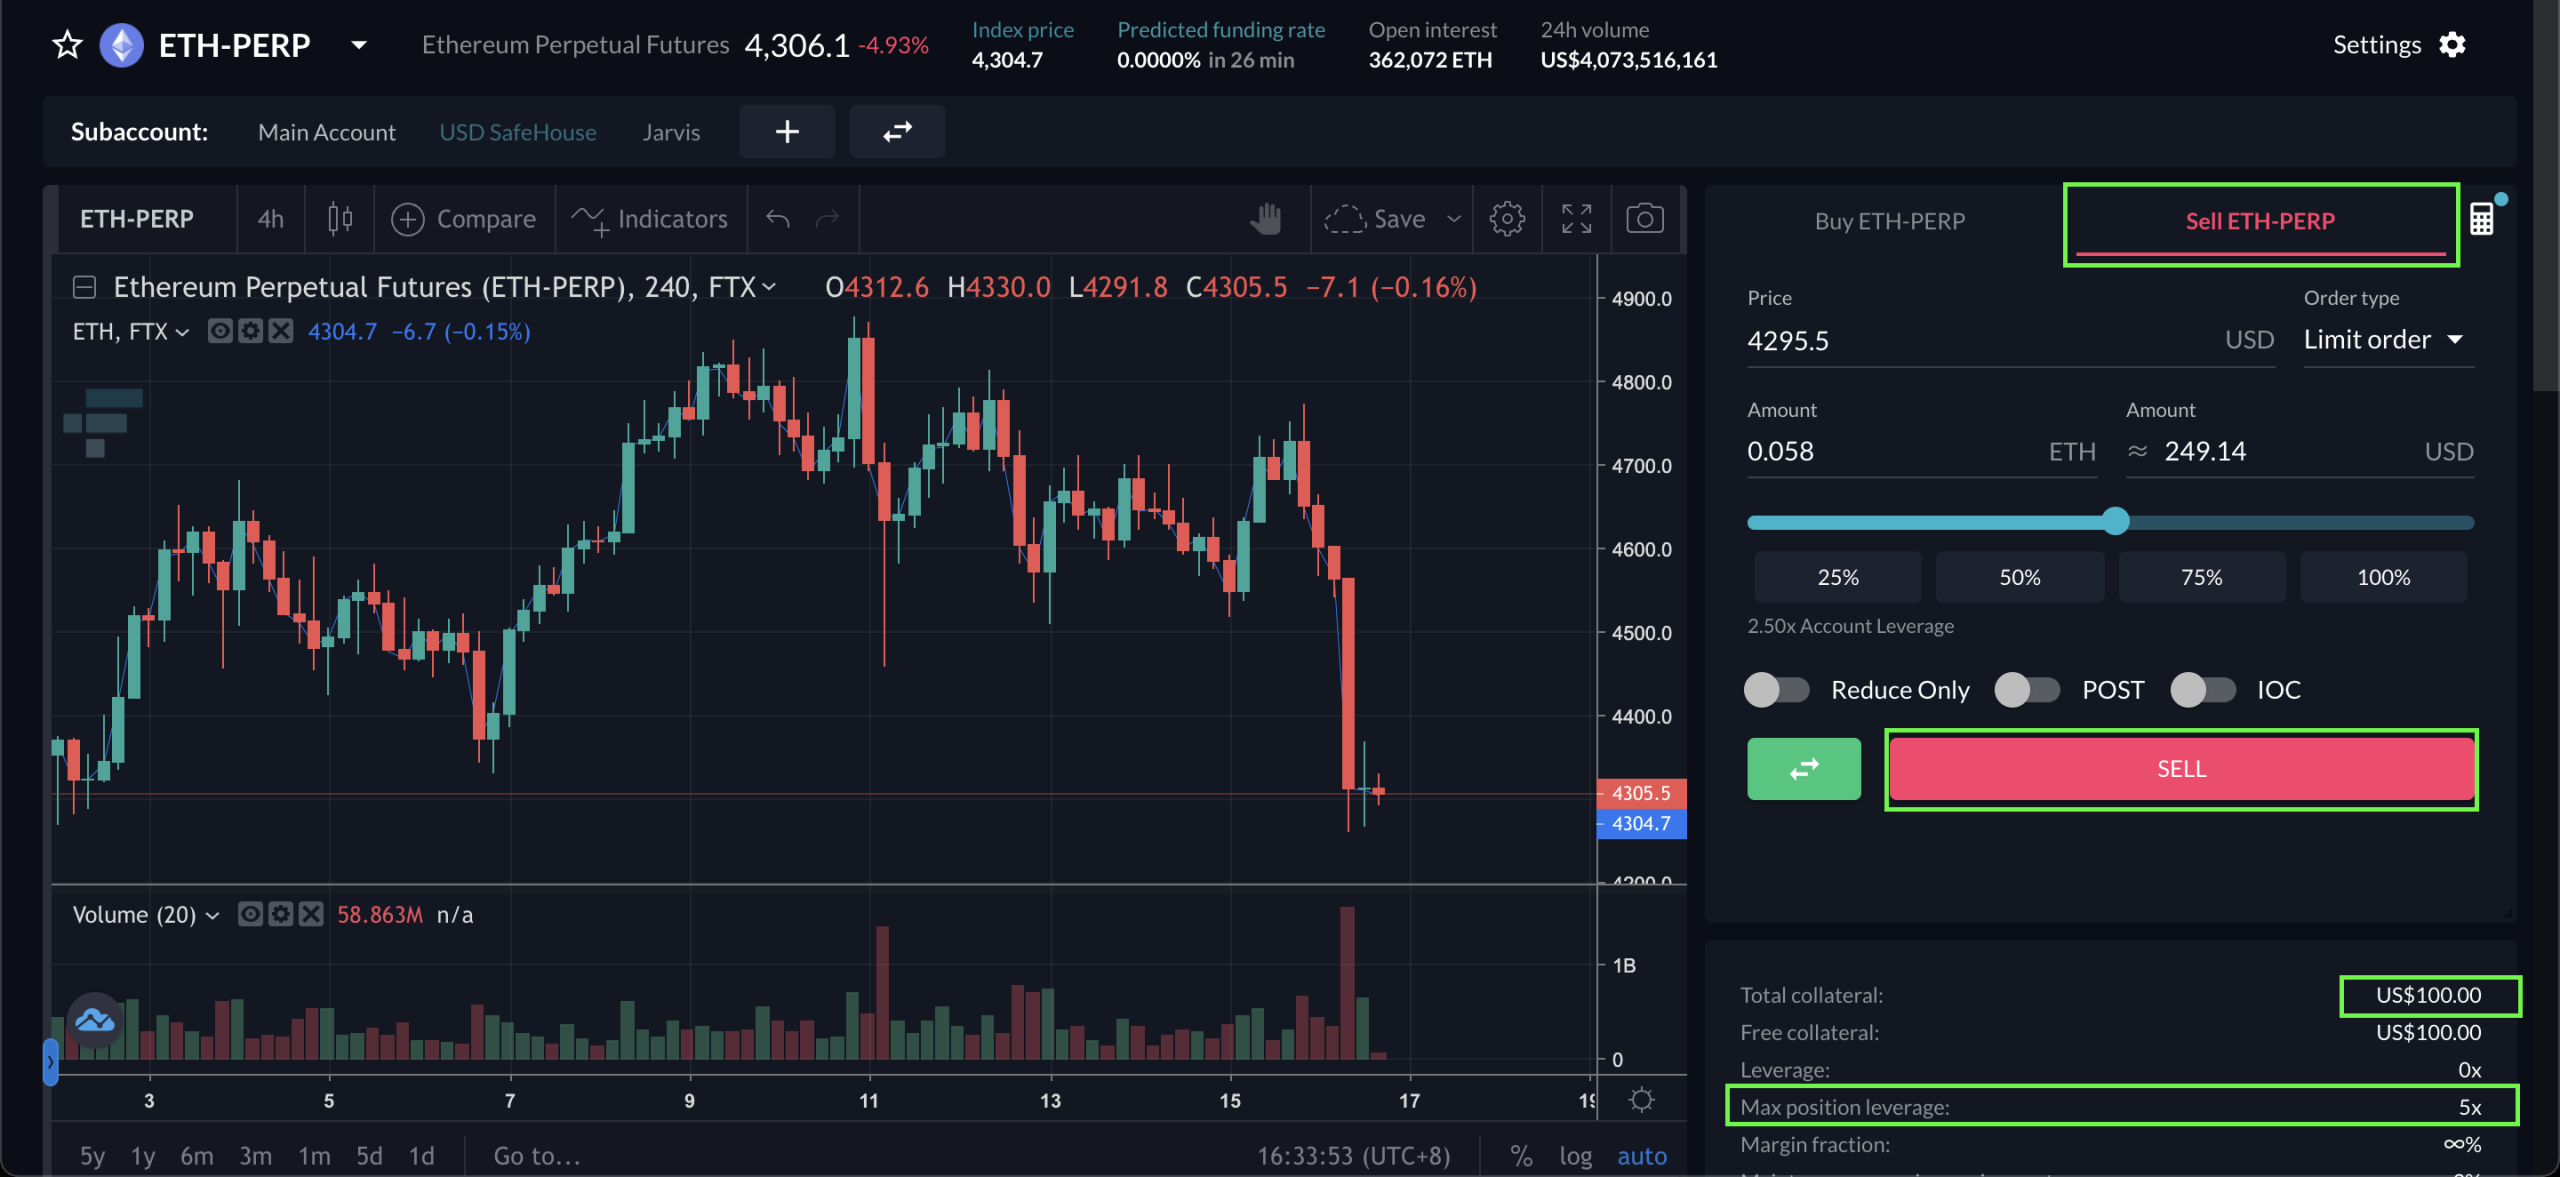
Task: Set chart range to 6m
Action: click(x=197, y=1156)
